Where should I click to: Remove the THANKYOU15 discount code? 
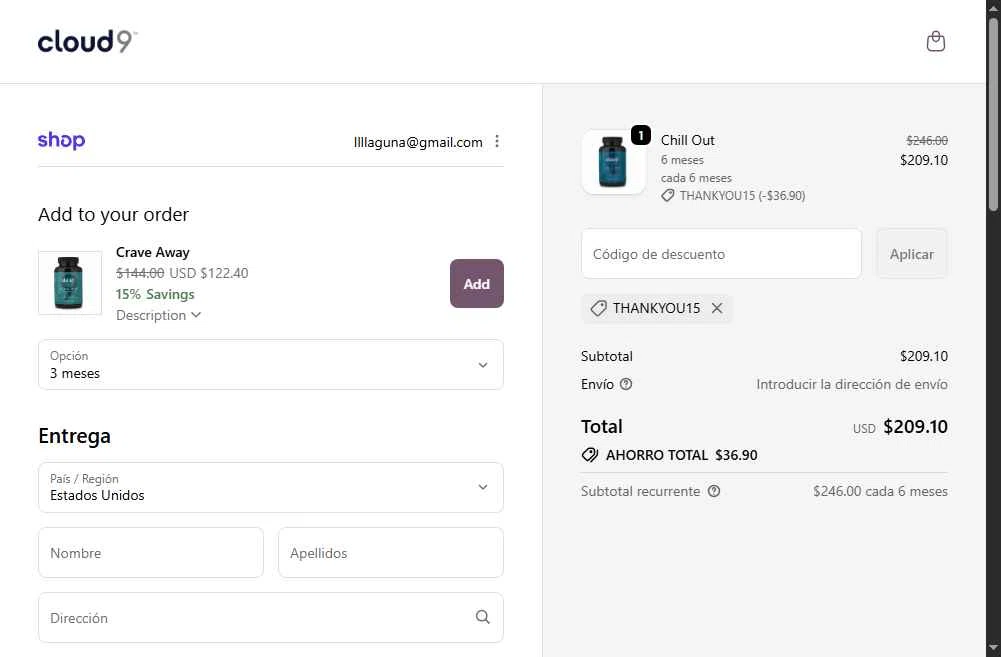(x=717, y=308)
